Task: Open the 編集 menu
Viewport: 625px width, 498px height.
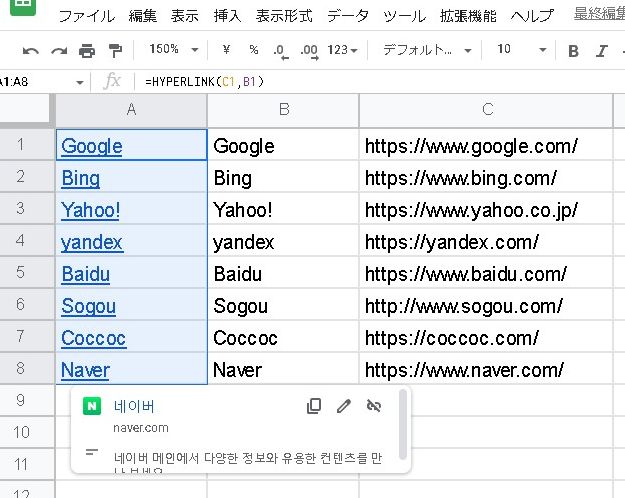Action: pyautogui.click(x=143, y=16)
